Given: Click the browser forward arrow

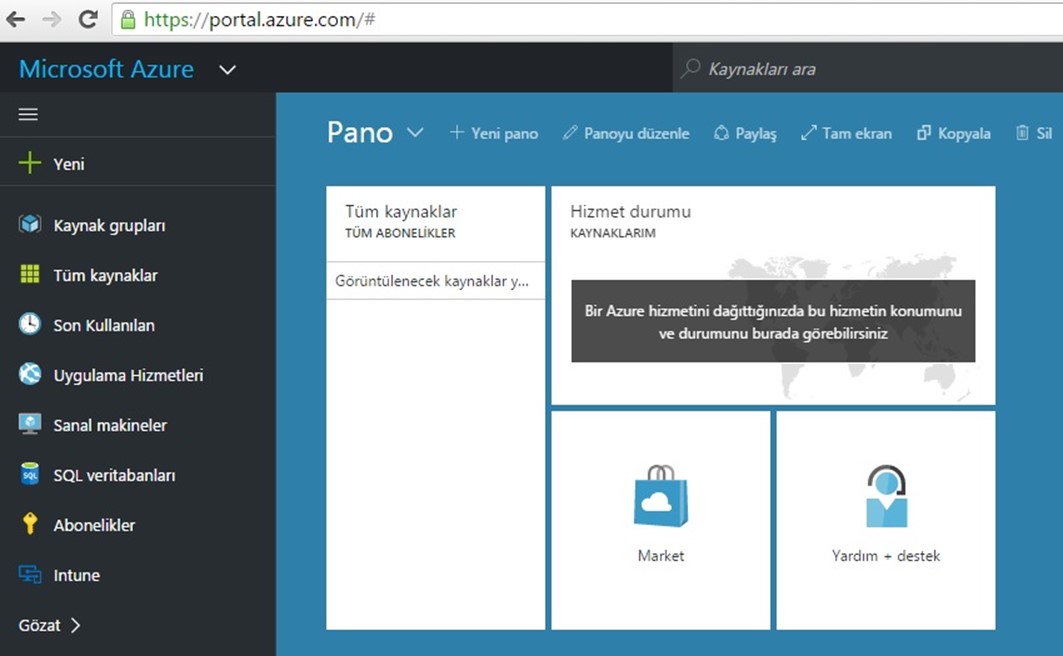Looking at the screenshot, I should click(x=52, y=19).
